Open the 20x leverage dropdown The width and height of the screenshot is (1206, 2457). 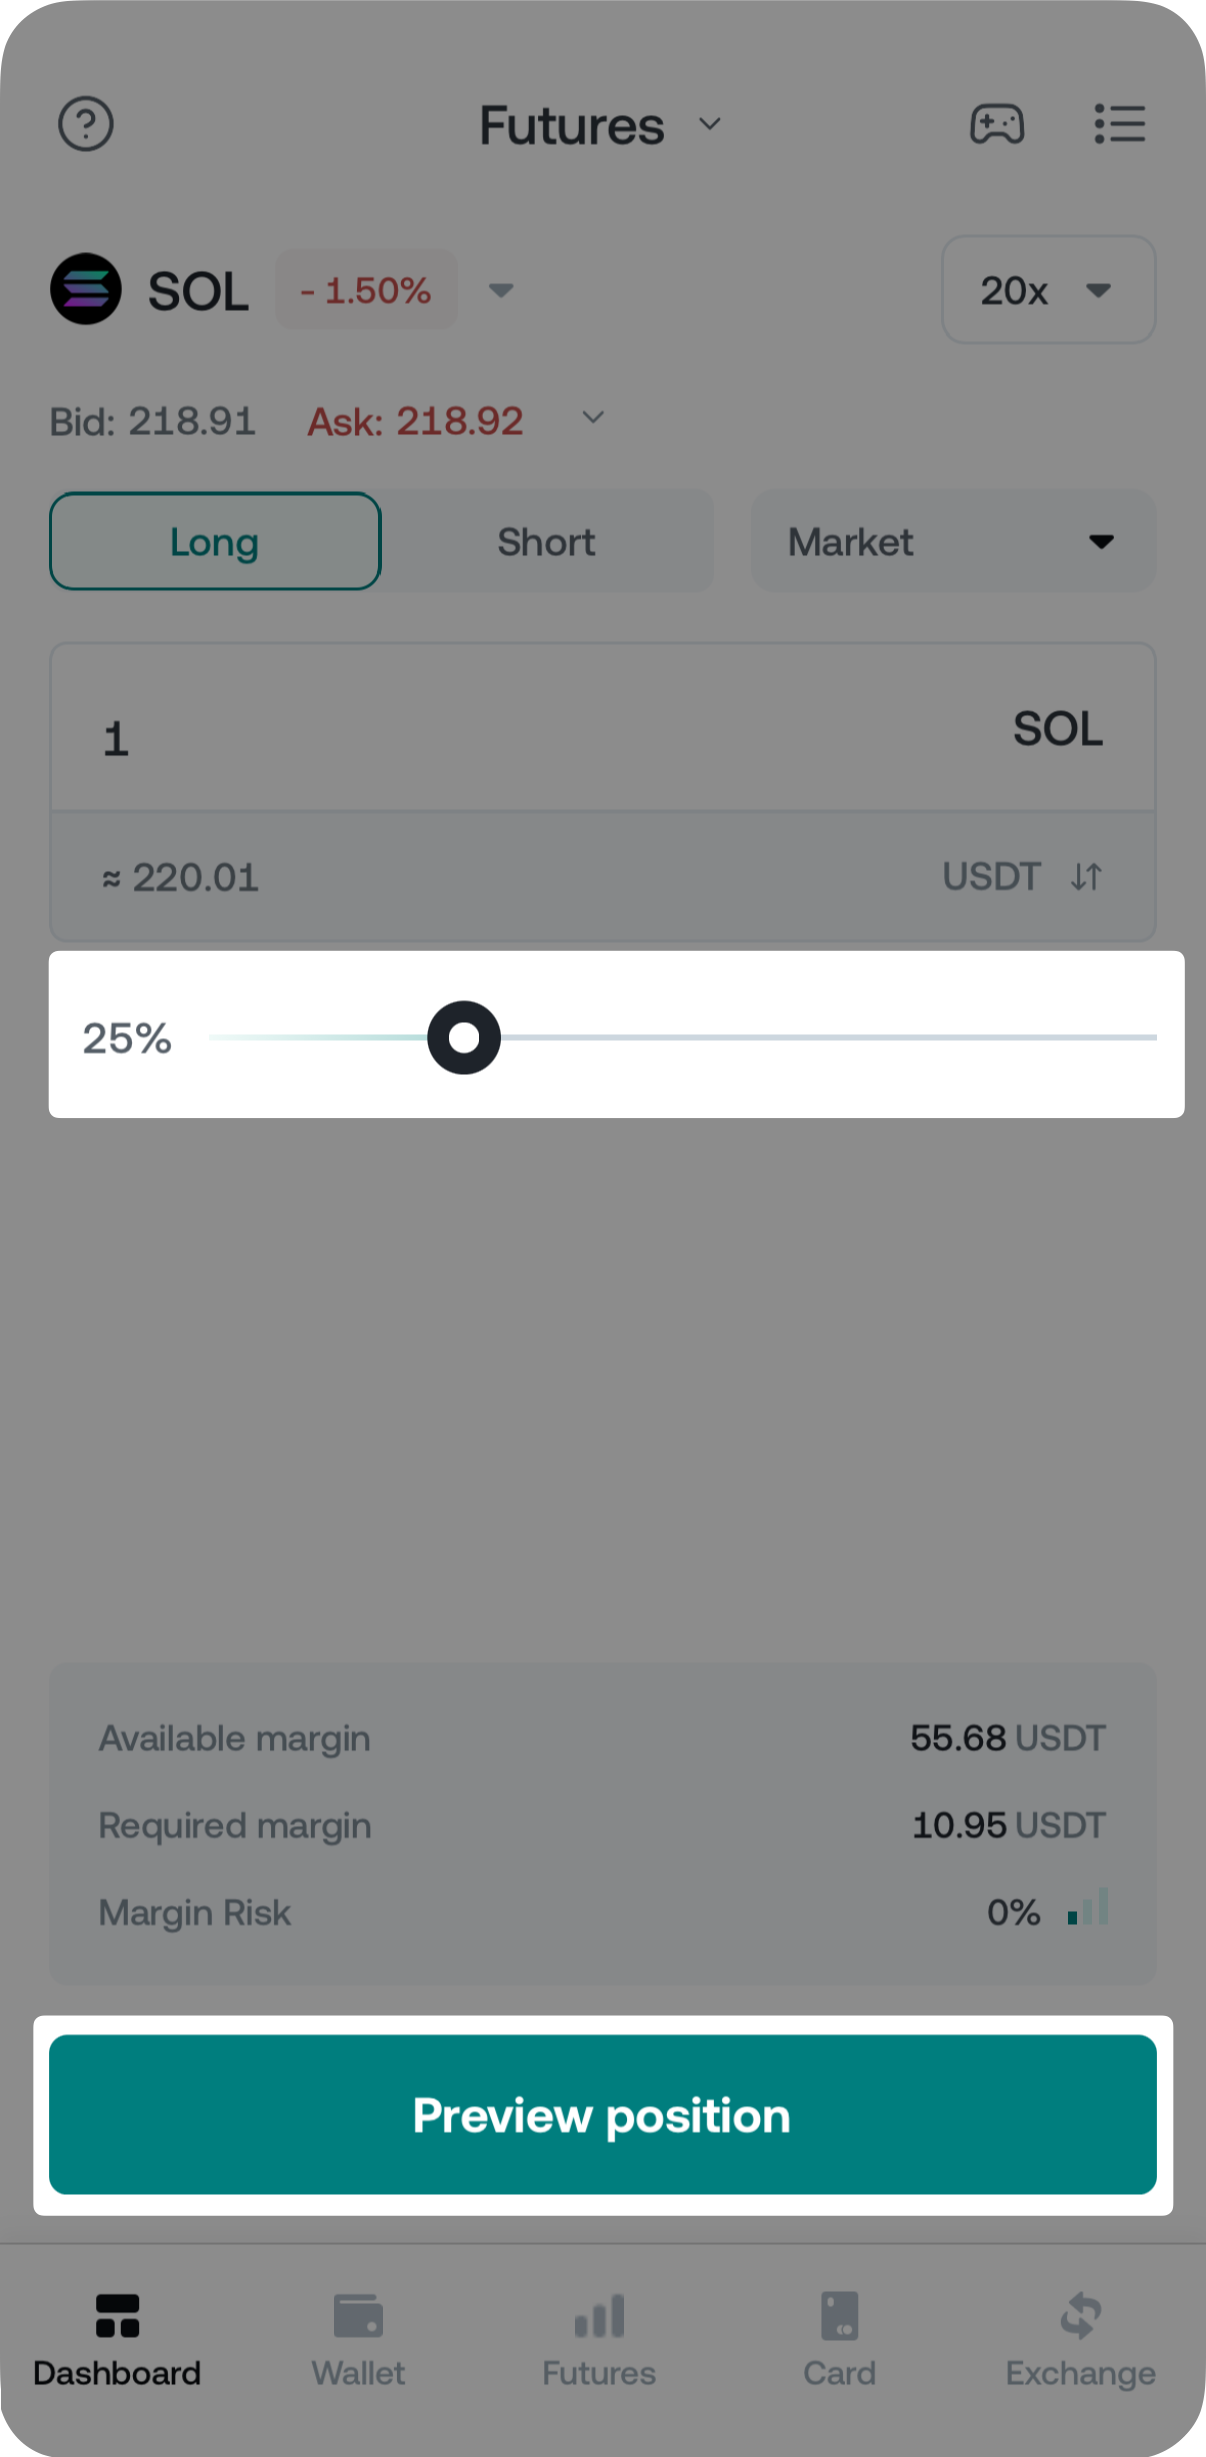point(1048,290)
